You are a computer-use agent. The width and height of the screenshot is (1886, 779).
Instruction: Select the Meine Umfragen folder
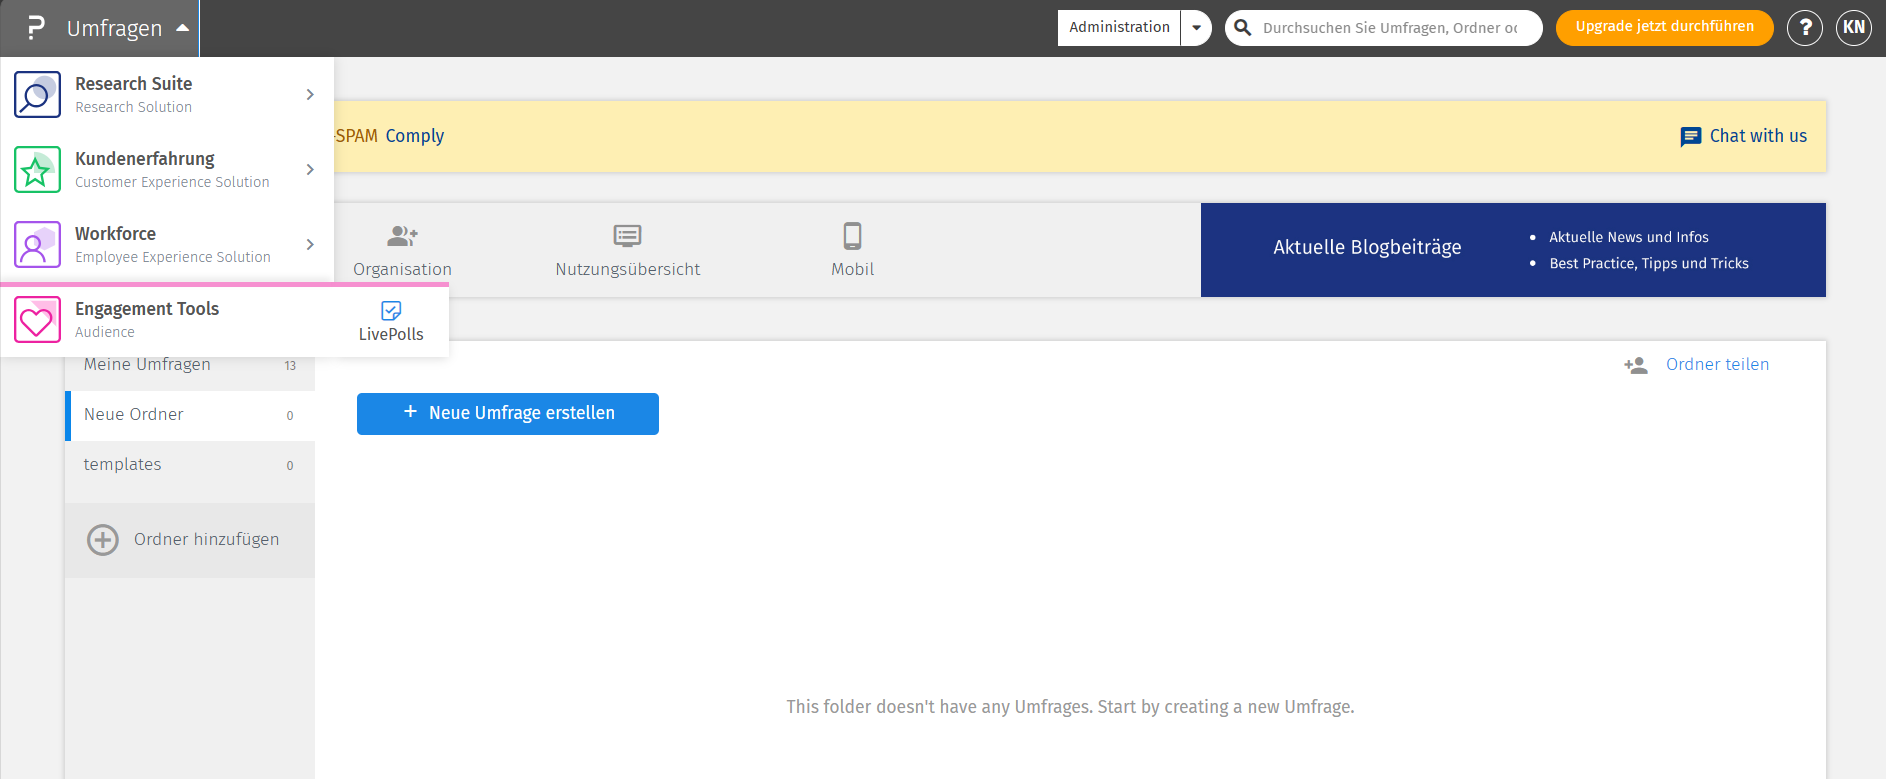point(190,365)
